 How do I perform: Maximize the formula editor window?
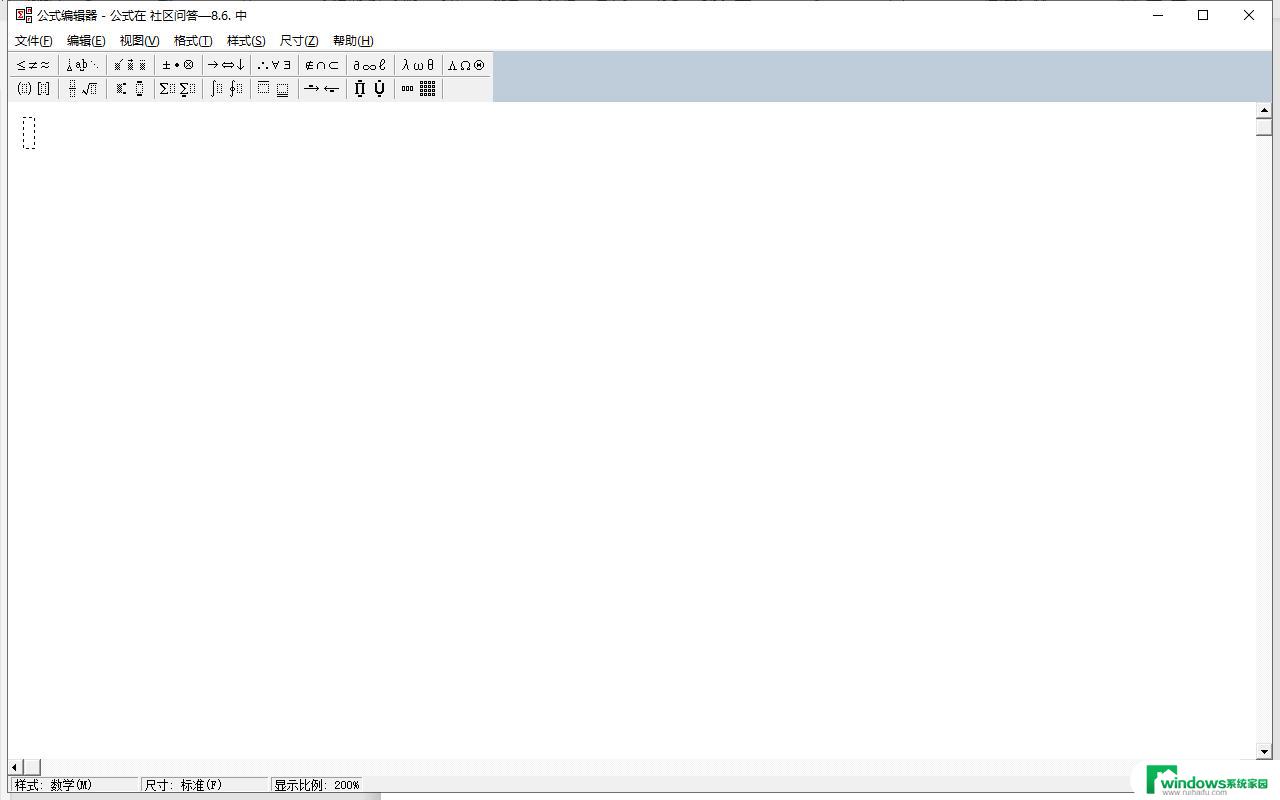(x=1203, y=15)
